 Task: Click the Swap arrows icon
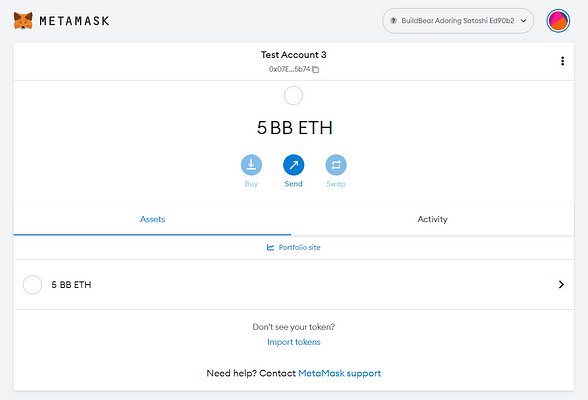(x=336, y=165)
